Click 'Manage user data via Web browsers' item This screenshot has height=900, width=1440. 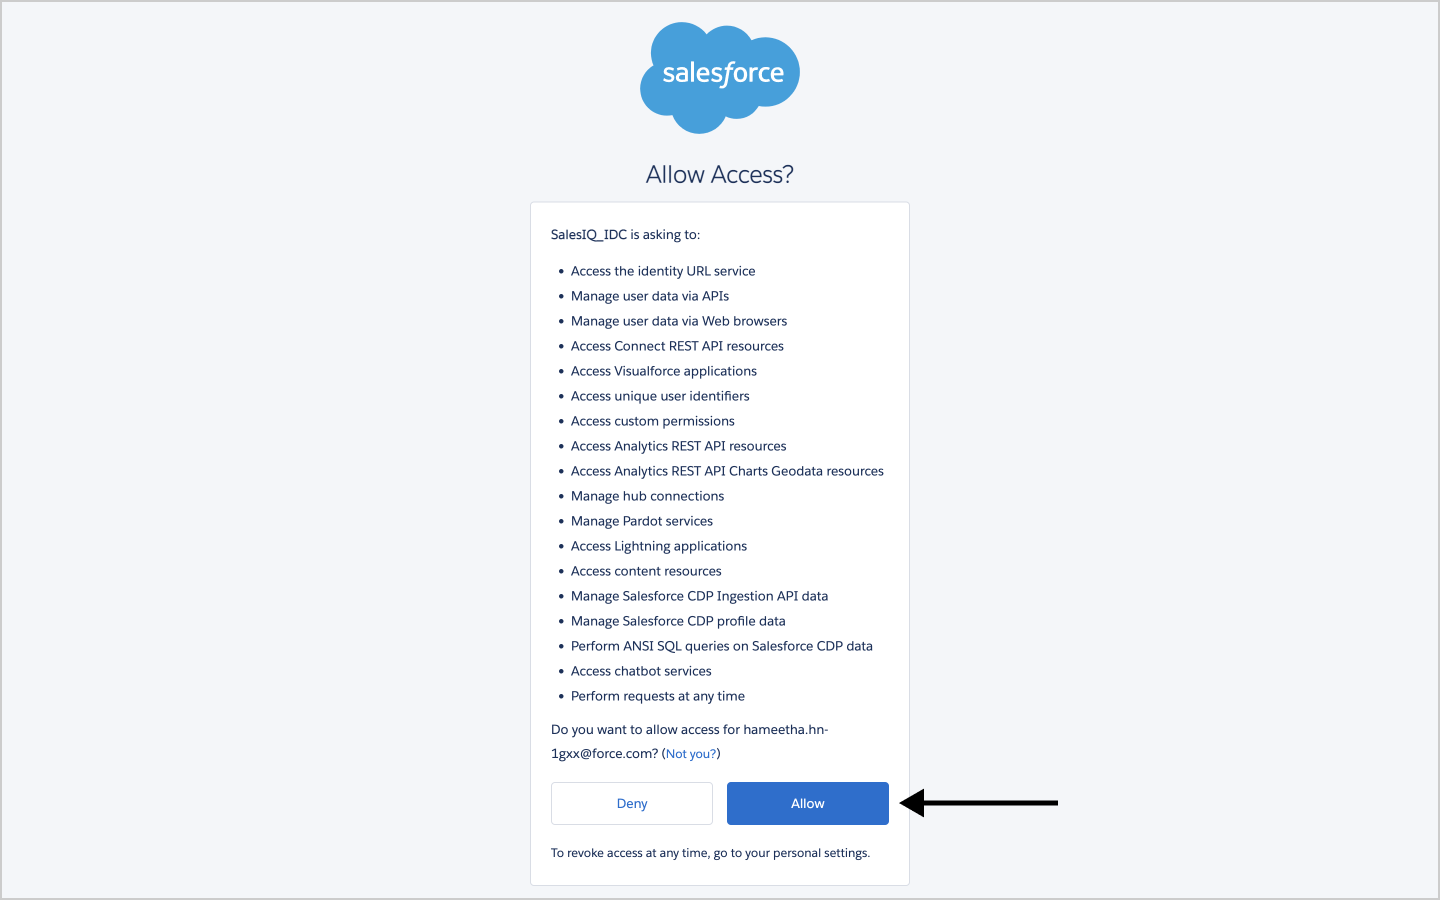(679, 321)
